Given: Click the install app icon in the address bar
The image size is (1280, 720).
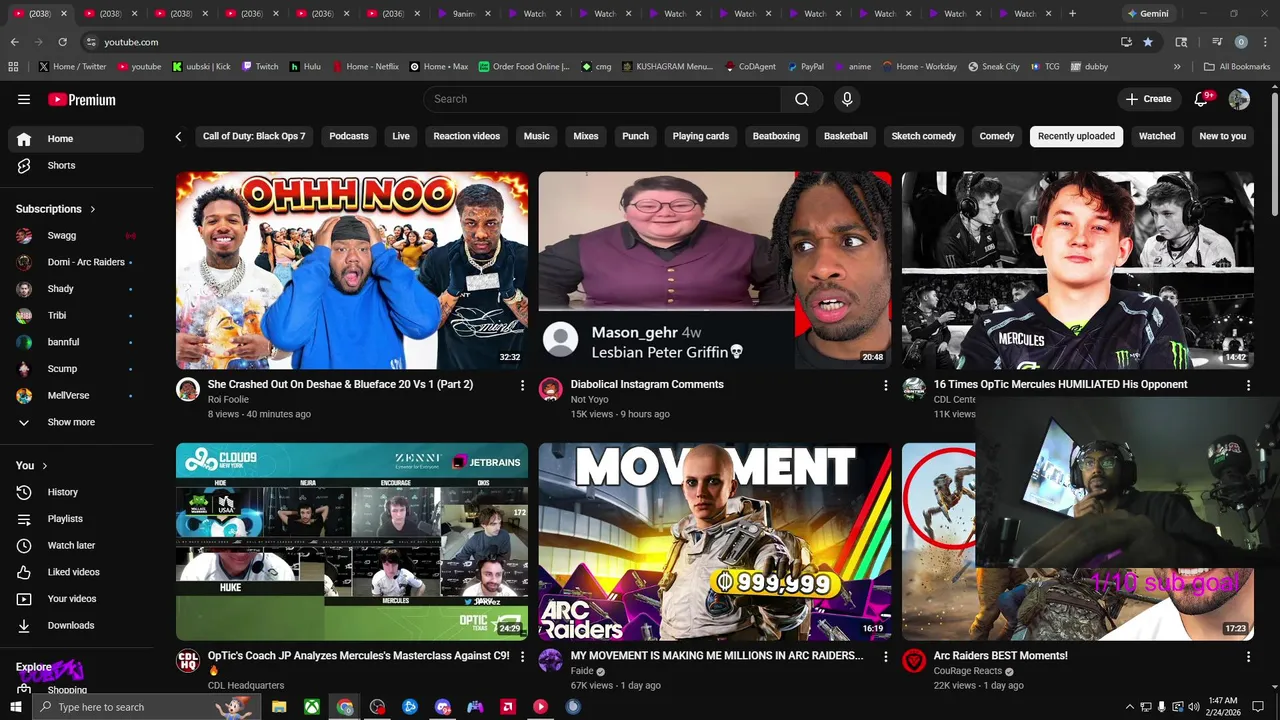Looking at the screenshot, I should click(x=1126, y=42).
